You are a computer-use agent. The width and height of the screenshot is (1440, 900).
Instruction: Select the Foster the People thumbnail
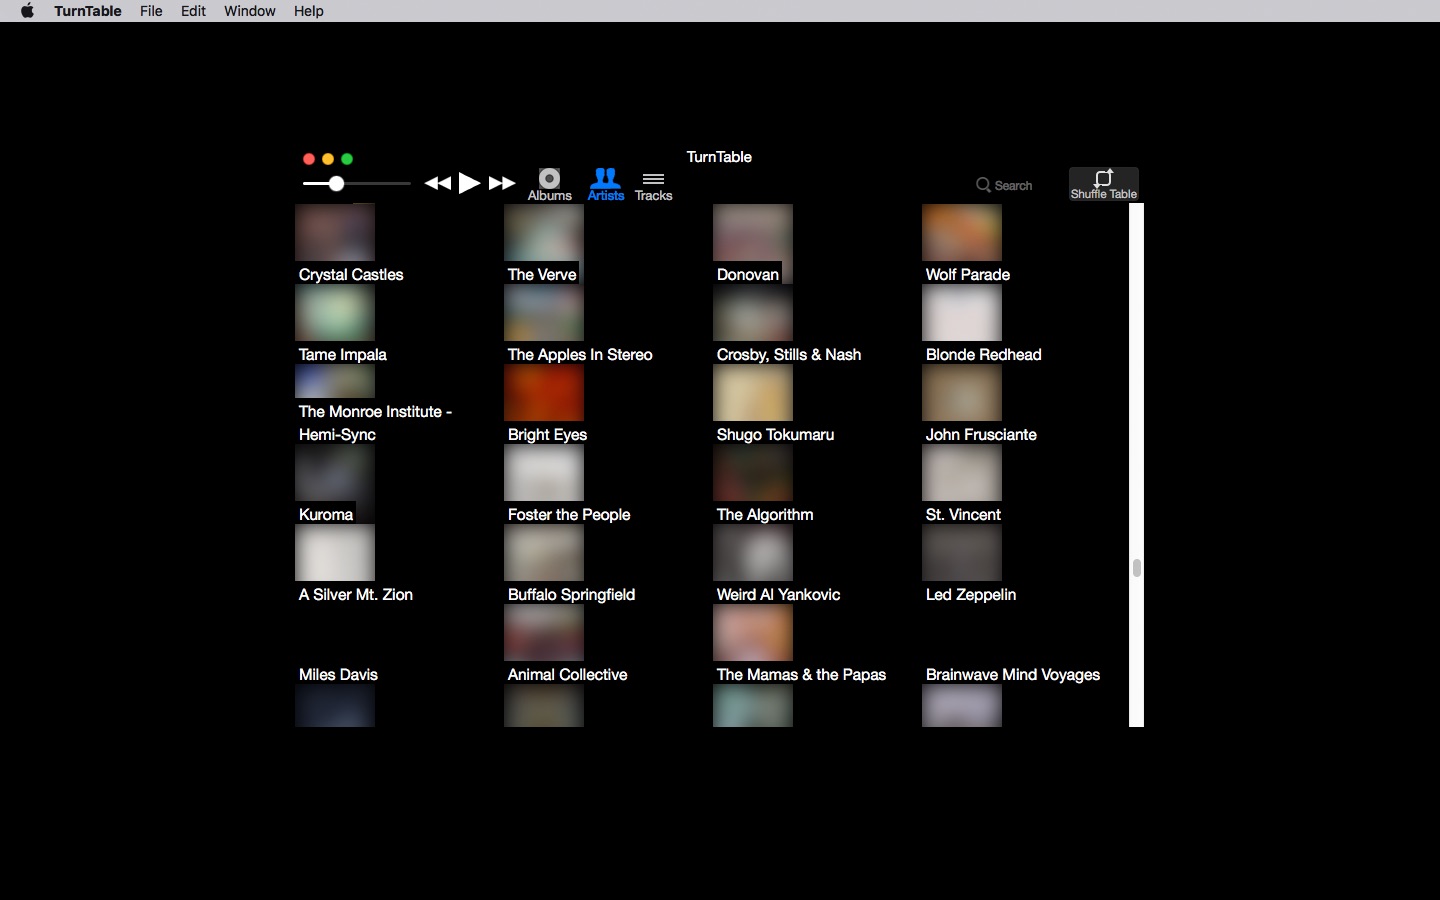pyautogui.click(x=544, y=472)
